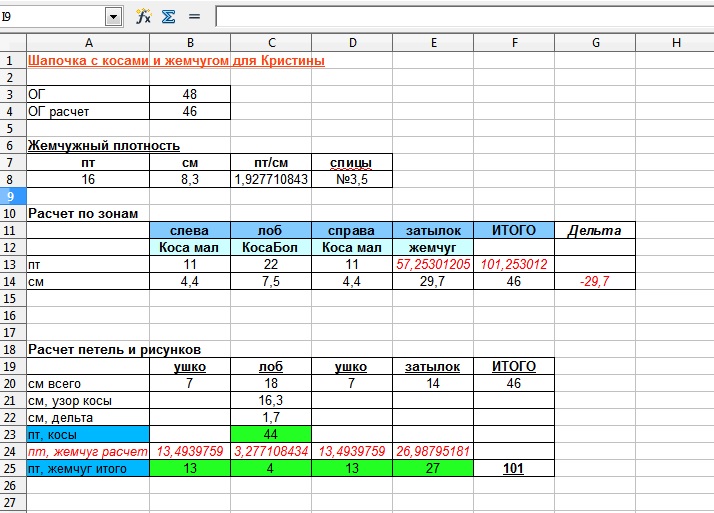Click the equals Function icon

(194, 16)
